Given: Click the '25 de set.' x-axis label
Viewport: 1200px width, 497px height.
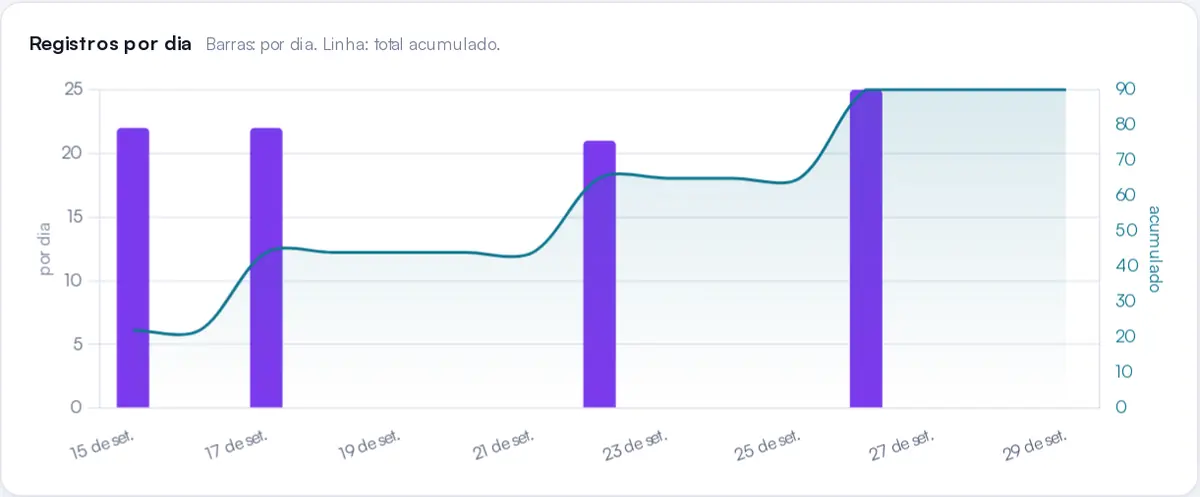Looking at the screenshot, I should coord(769,445).
